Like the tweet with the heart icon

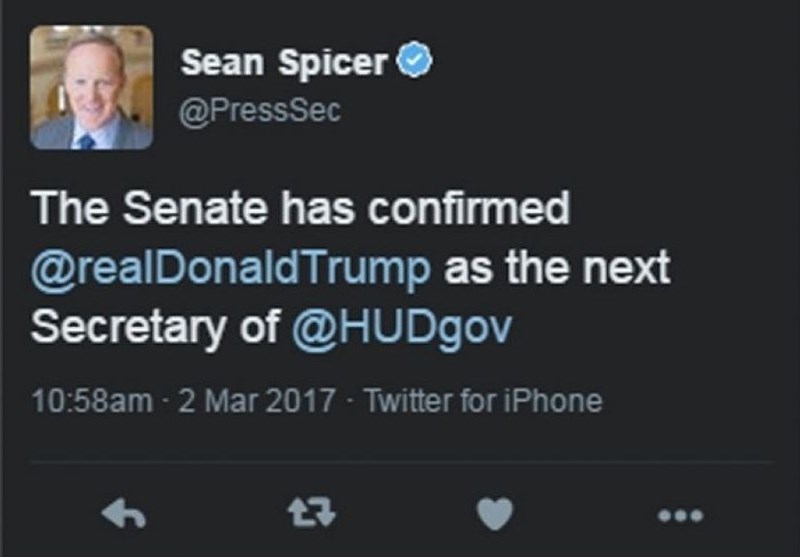click(x=495, y=514)
